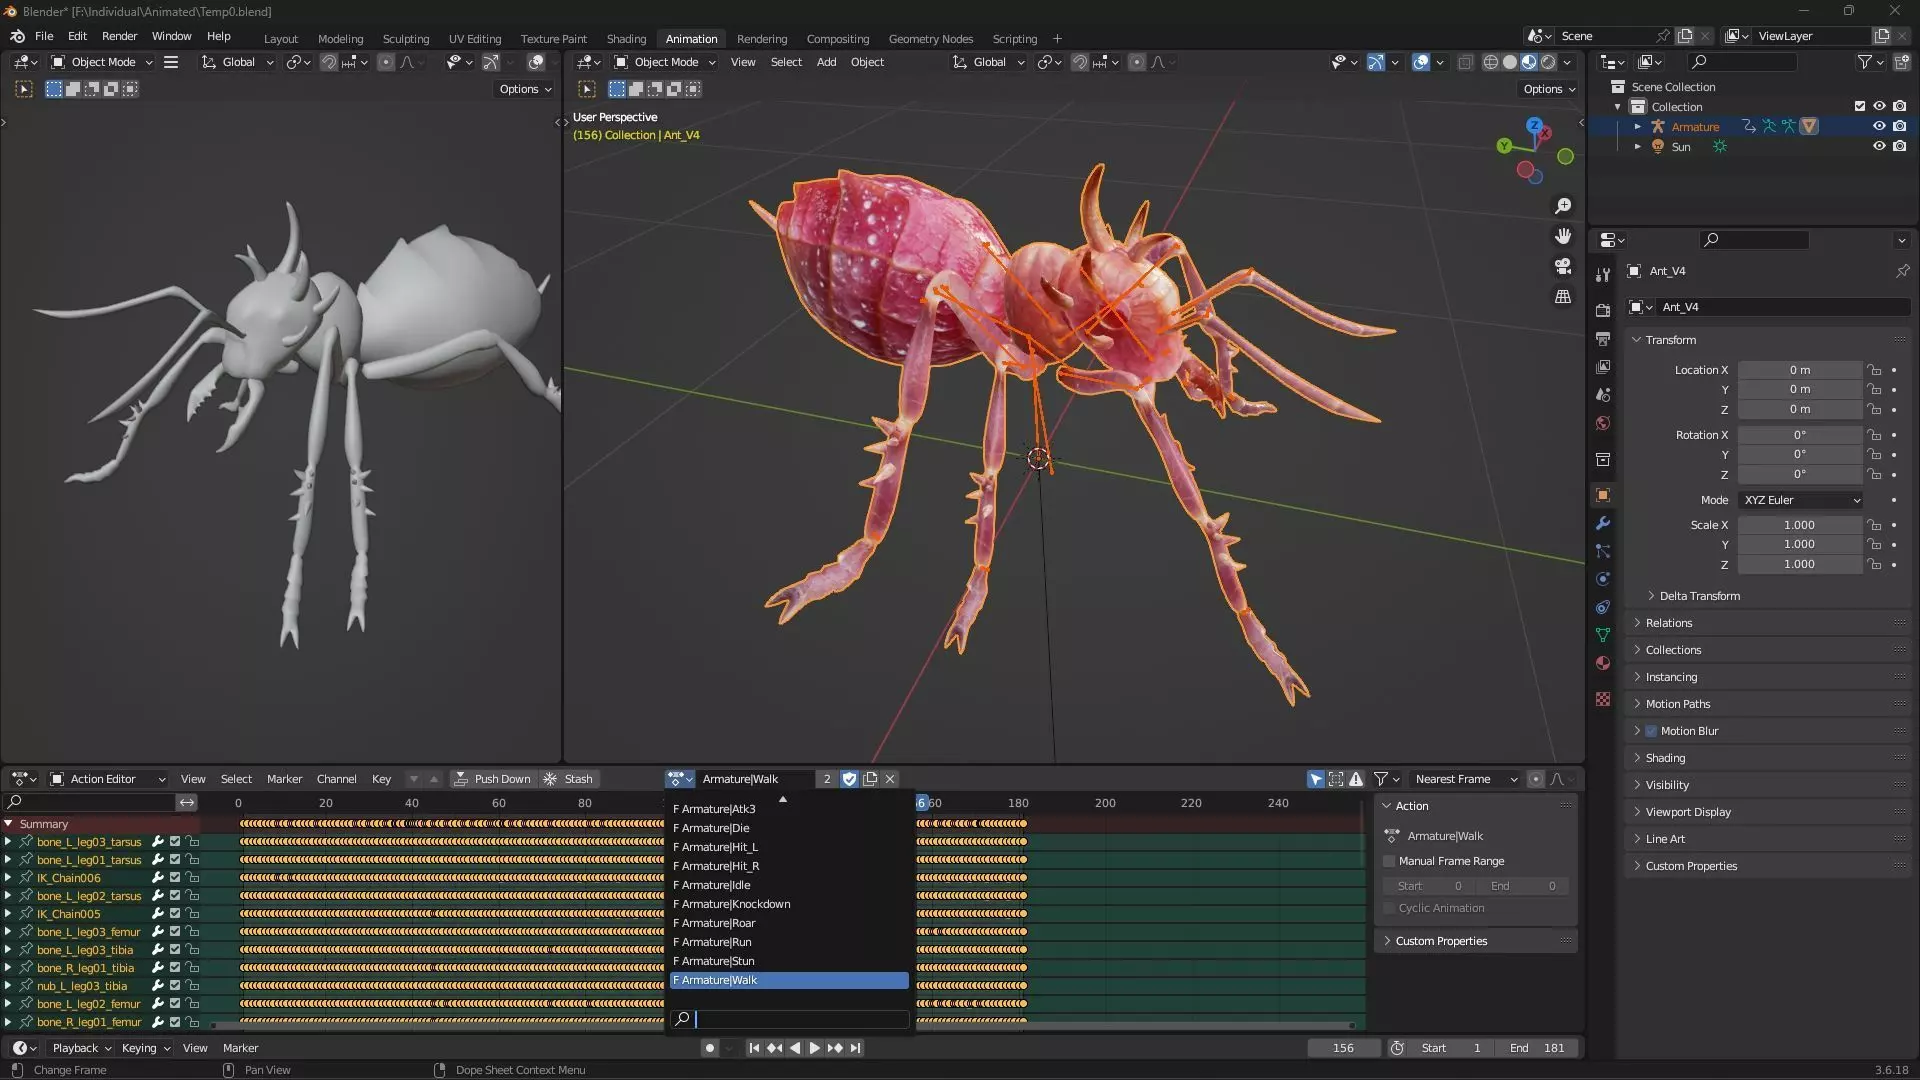Open the World properties tab icon

tap(1603, 423)
